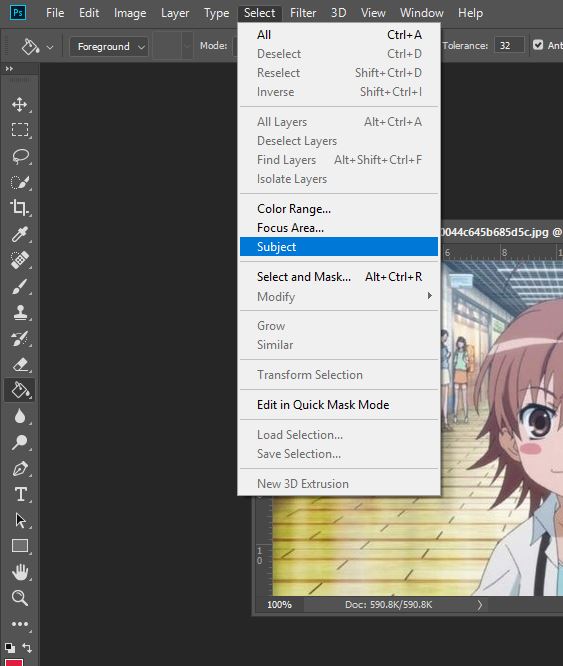Select the History Brush tool
The height and width of the screenshot is (666, 563).
point(20,339)
